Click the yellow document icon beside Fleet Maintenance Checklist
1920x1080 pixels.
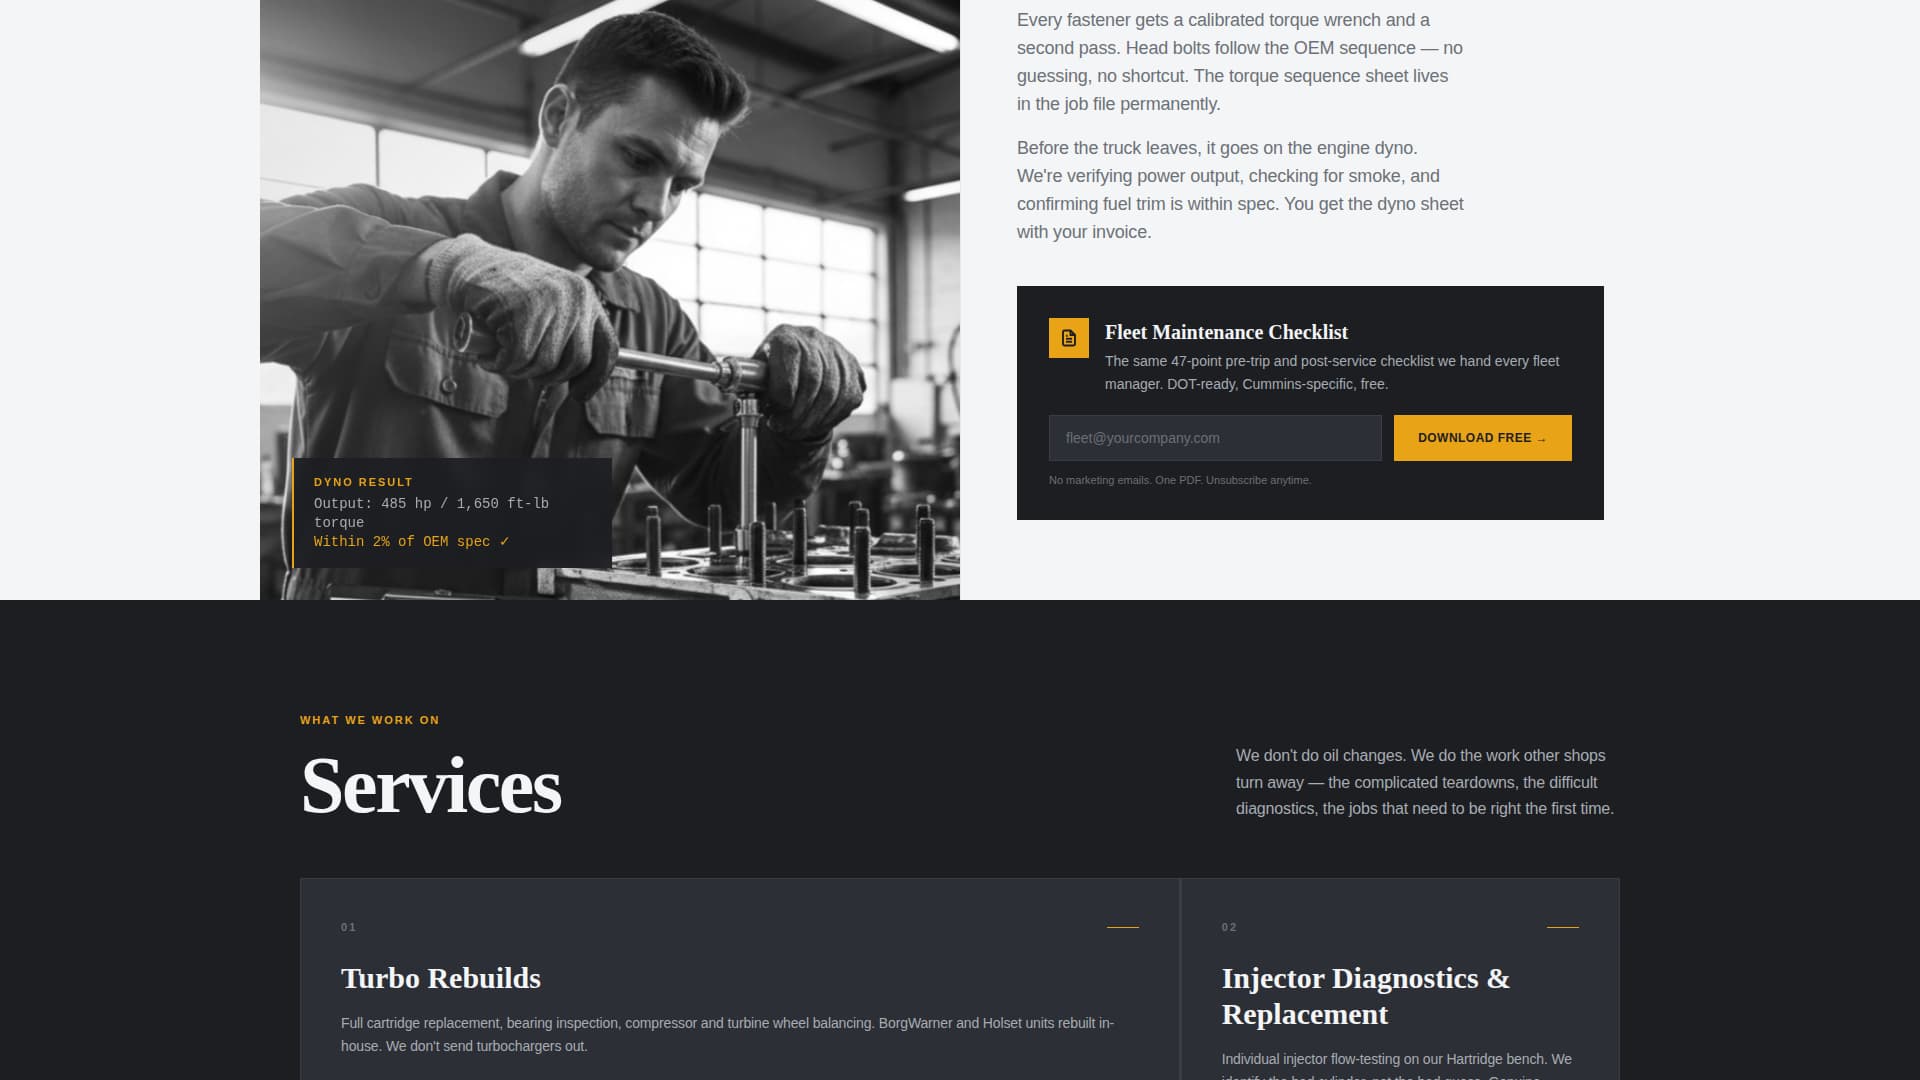1068,338
